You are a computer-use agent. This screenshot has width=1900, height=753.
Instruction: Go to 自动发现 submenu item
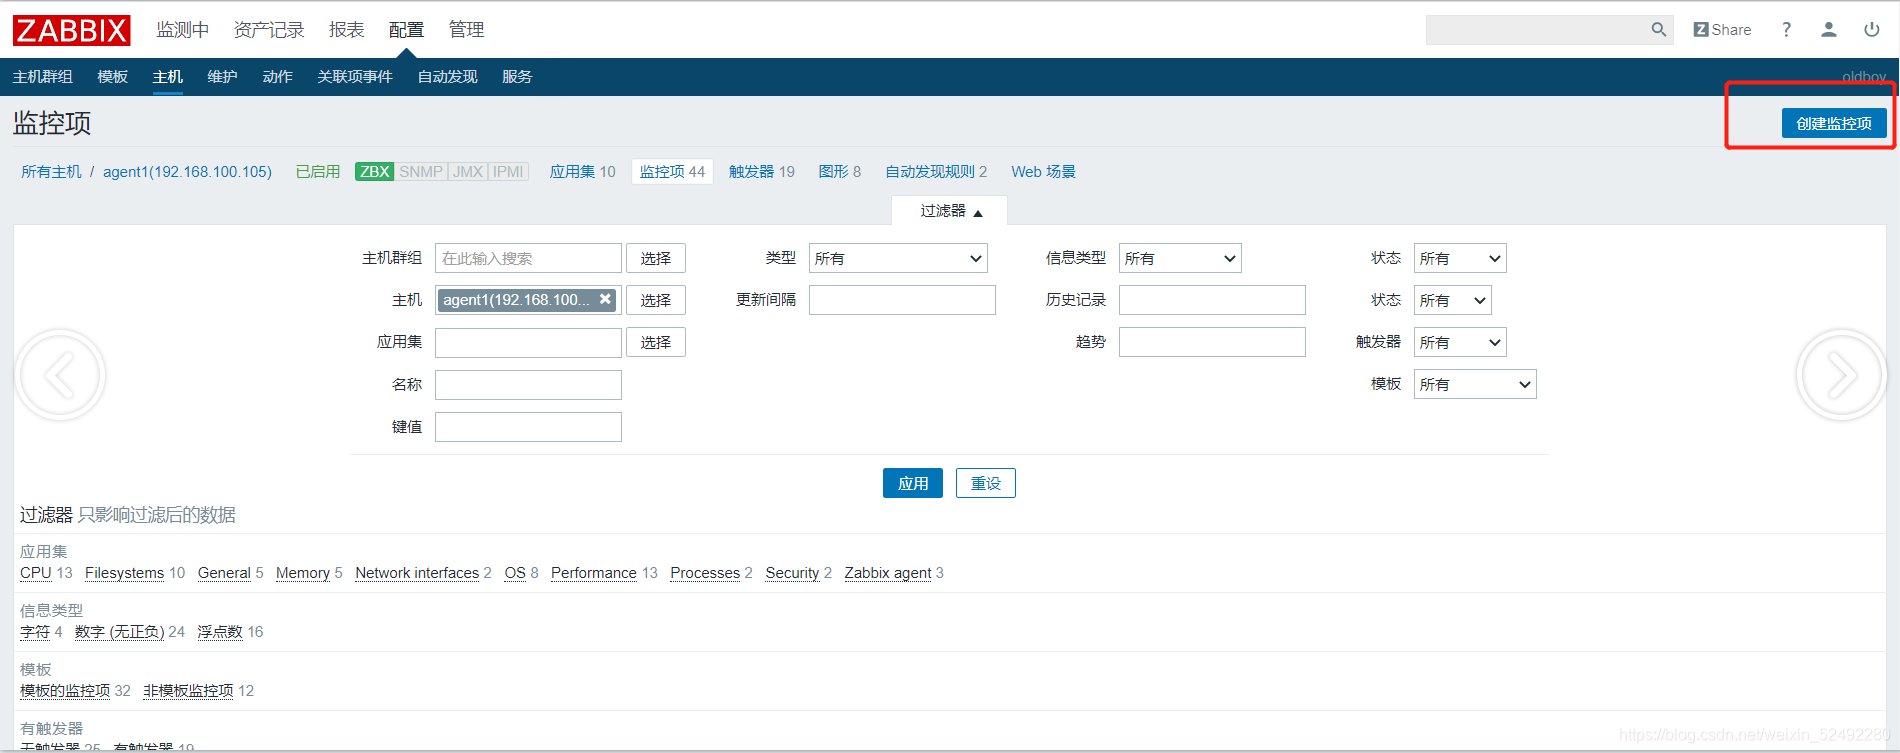coord(448,77)
